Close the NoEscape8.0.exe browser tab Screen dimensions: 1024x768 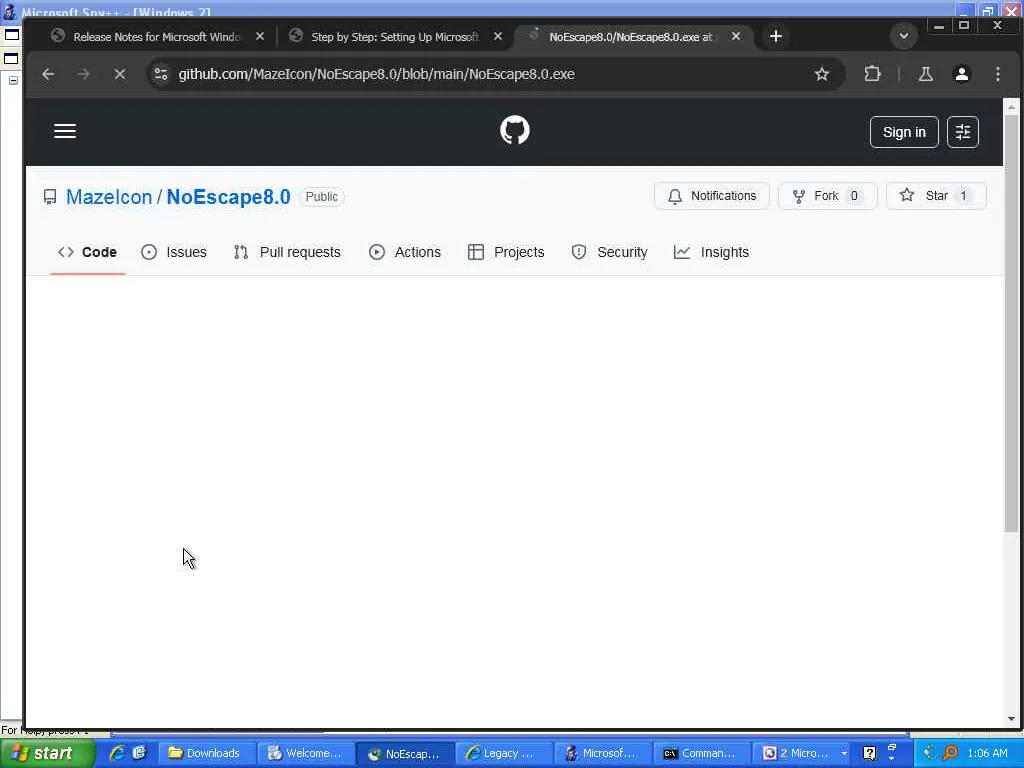pyautogui.click(x=736, y=37)
